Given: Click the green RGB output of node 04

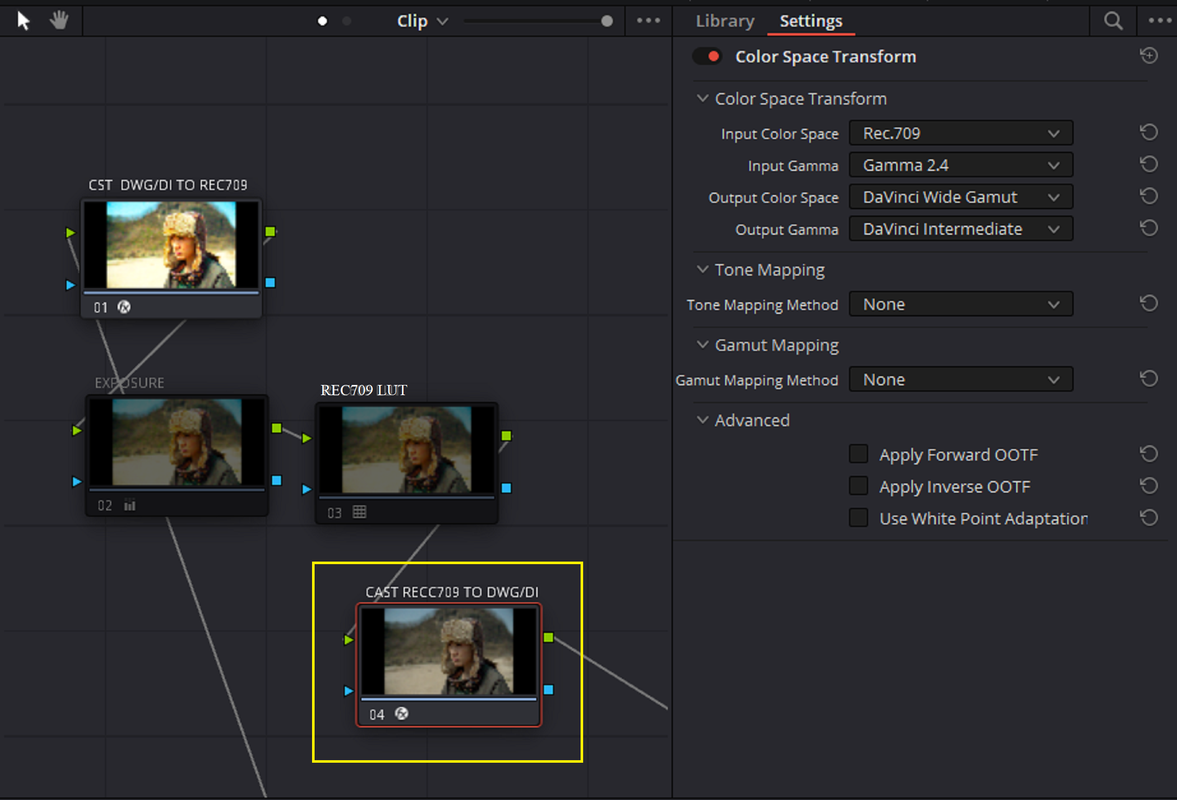Looking at the screenshot, I should point(549,637).
